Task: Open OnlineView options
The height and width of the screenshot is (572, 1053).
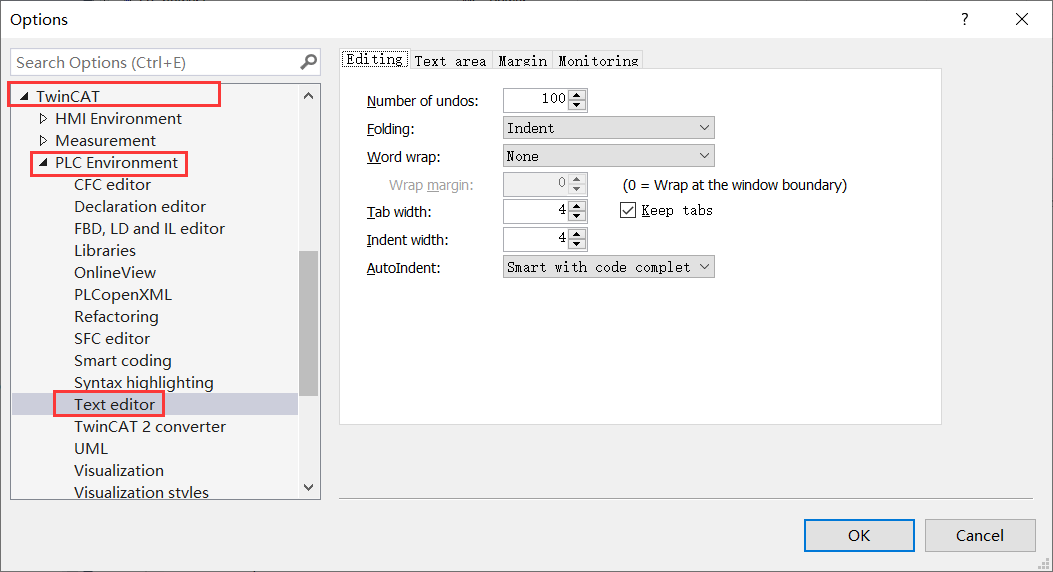Action: coord(115,273)
